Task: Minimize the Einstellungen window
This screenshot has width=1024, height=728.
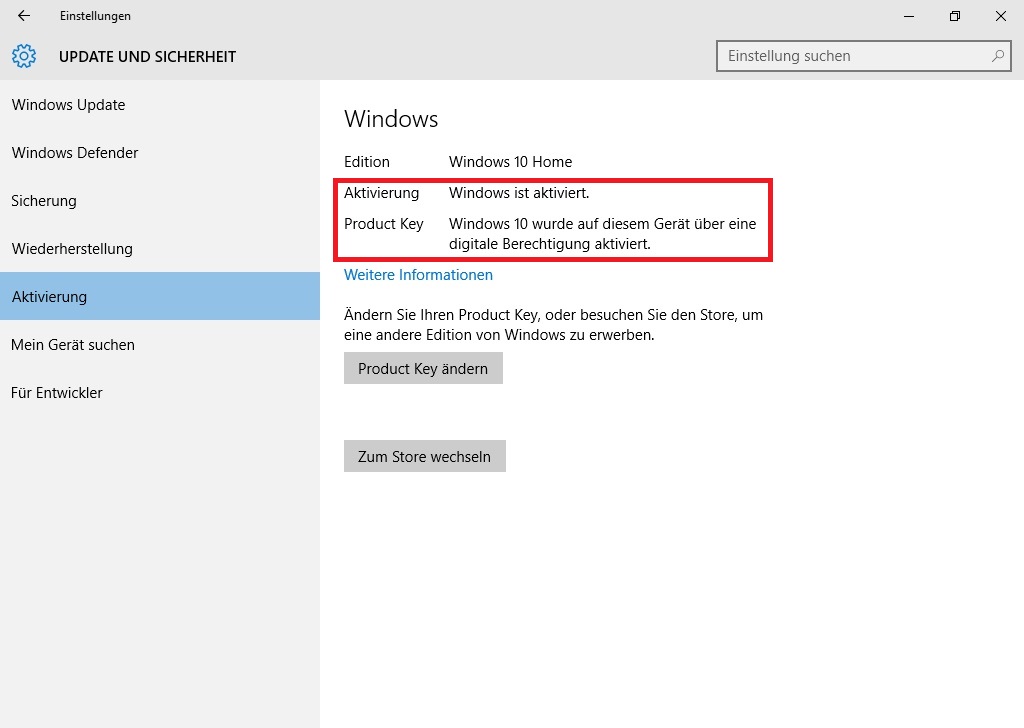Action: [x=909, y=16]
